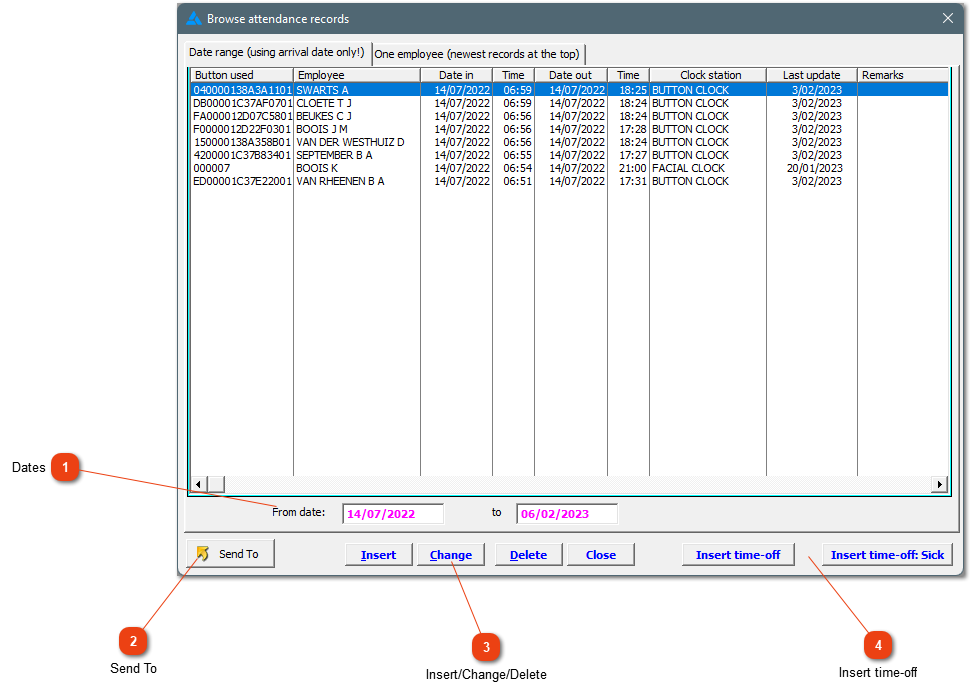The width and height of the screenshot is (972, 698).
Task: Click the 'to' date input field
Action: coord(567,514)
